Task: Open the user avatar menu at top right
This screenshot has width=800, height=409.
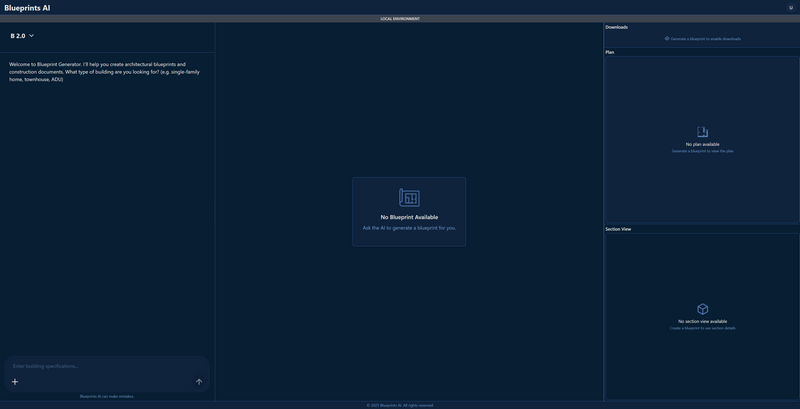Action: pos(791,8)
